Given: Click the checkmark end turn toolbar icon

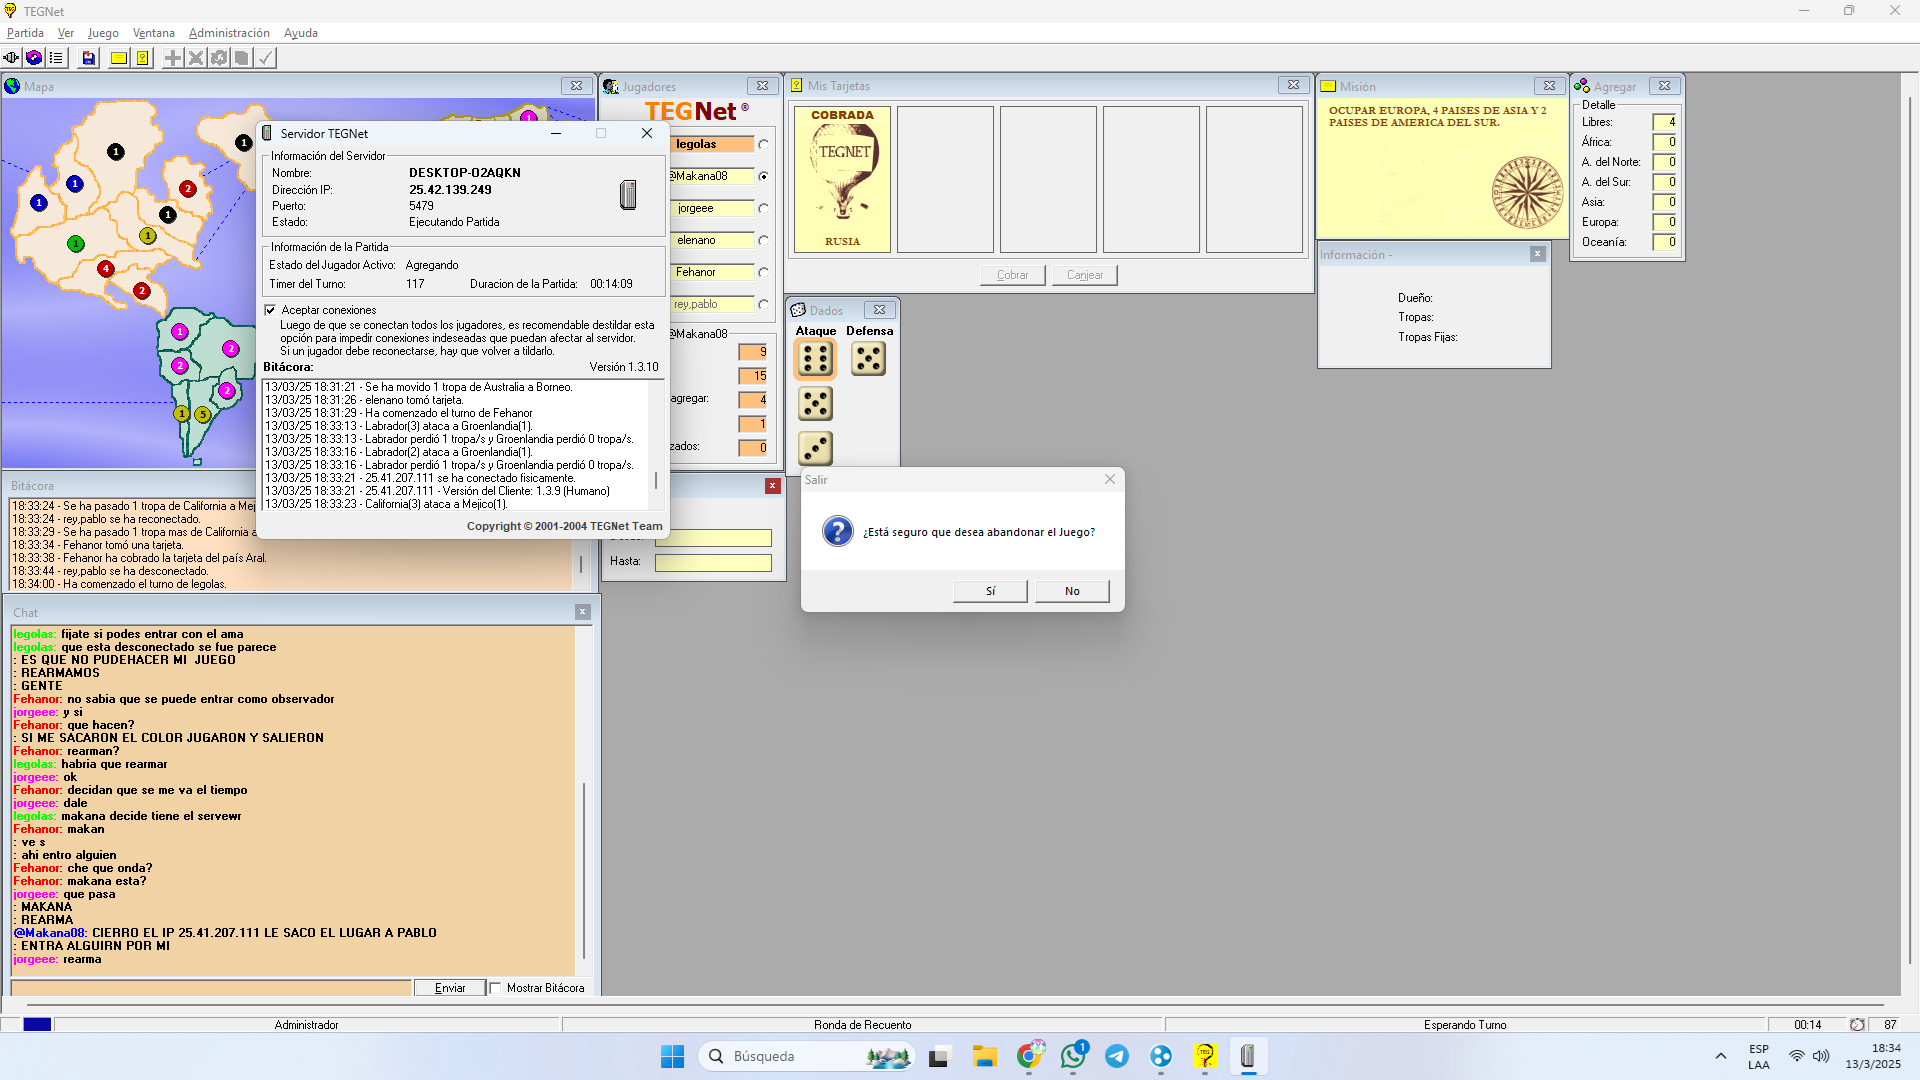Looking at the screenshot, I should 265,58.
